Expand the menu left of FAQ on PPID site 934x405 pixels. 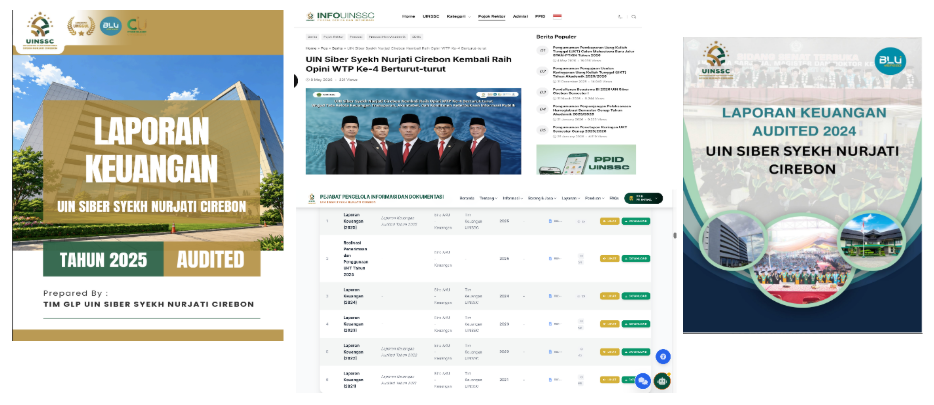pyautogui.click(x=594, y=198)
